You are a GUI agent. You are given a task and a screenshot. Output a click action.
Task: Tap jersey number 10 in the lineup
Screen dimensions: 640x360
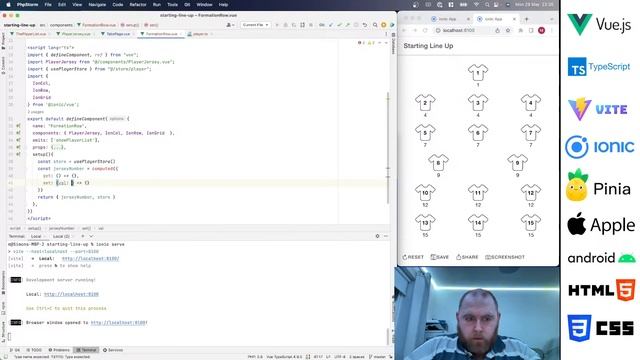coord(425,193)
